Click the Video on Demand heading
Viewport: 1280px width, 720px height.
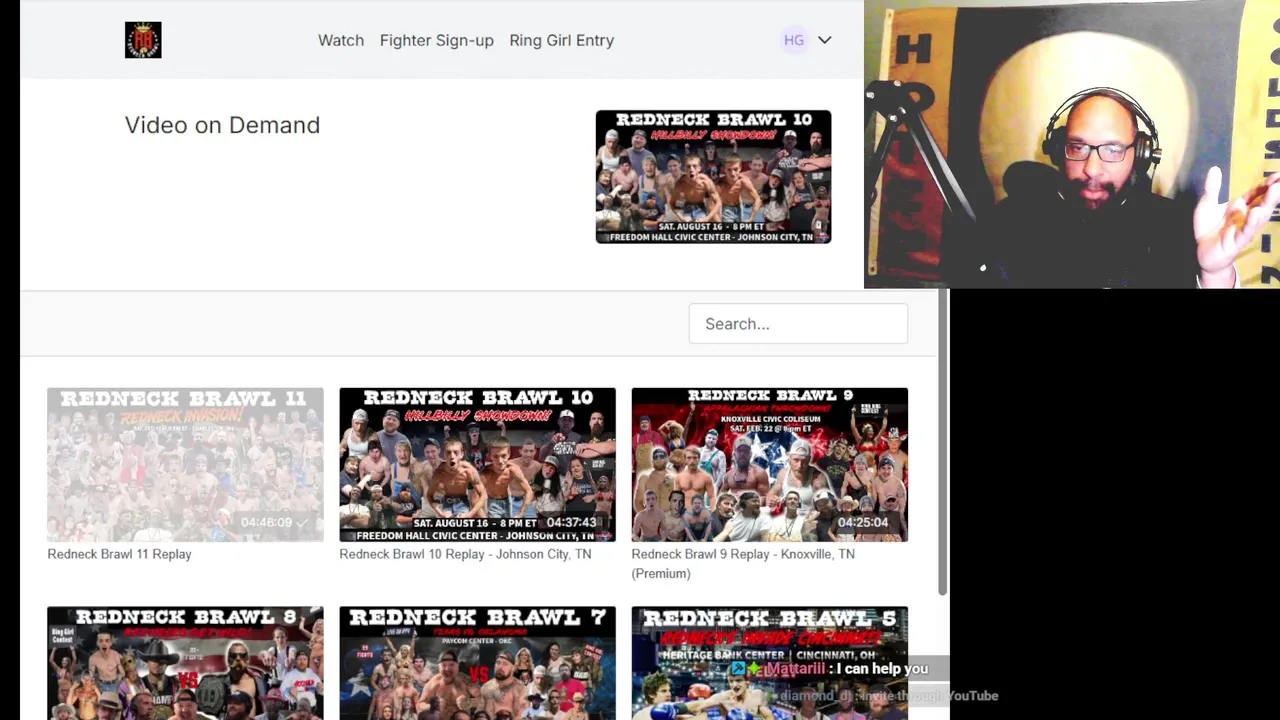pos(222,125)
